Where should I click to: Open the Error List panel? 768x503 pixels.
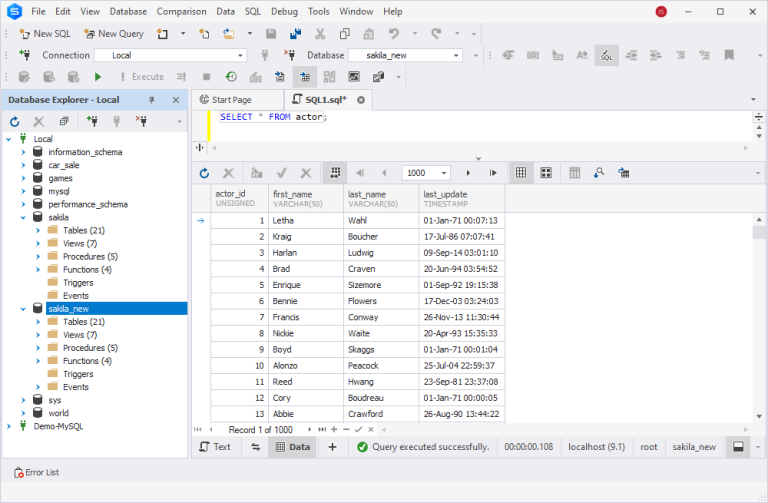[x=36, y=472]
